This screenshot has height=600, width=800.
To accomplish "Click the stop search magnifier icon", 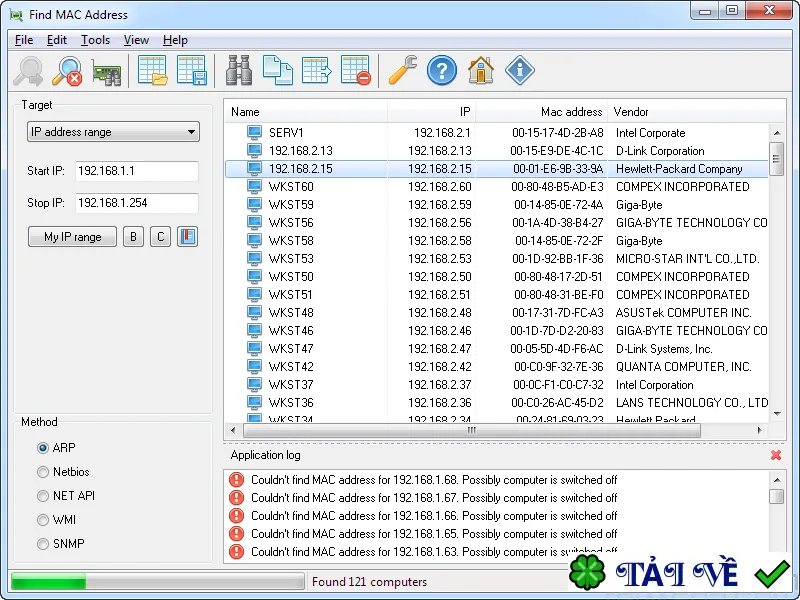I will [67, 71].
